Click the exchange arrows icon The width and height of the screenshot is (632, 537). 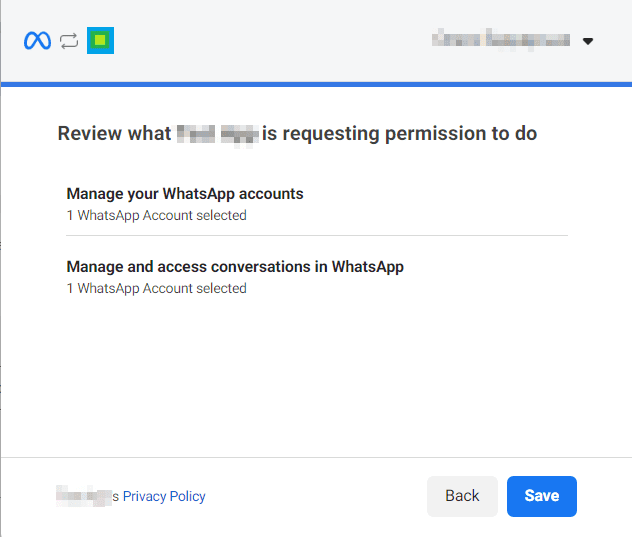pos(69,41)
